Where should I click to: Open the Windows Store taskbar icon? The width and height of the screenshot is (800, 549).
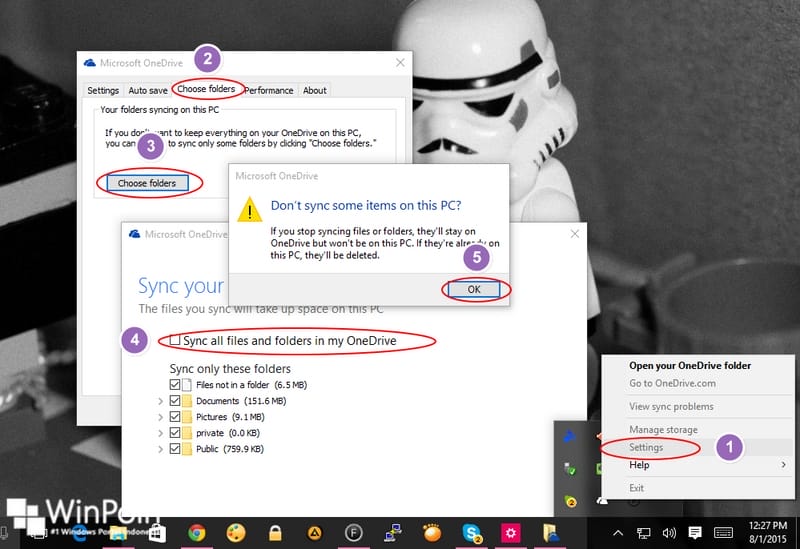pyautogui.click(x=157, y=532)
